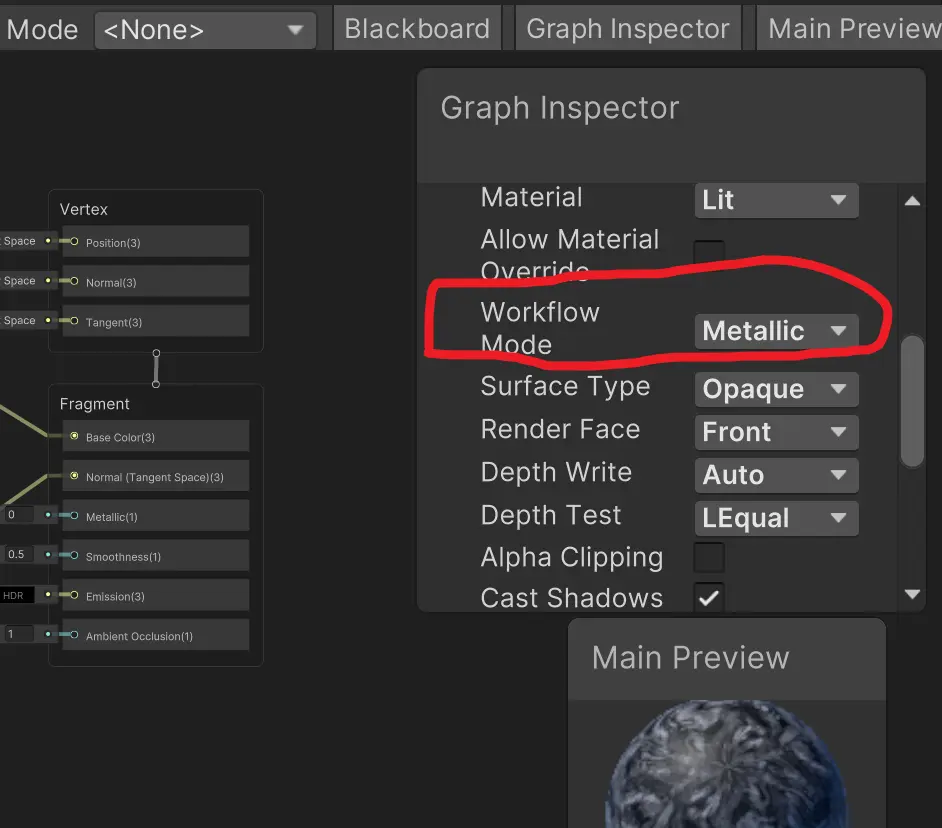Toggle the Blackboard panel button
Image resolution: width=942 pixels, height=828 pixels.
[418, 29]
